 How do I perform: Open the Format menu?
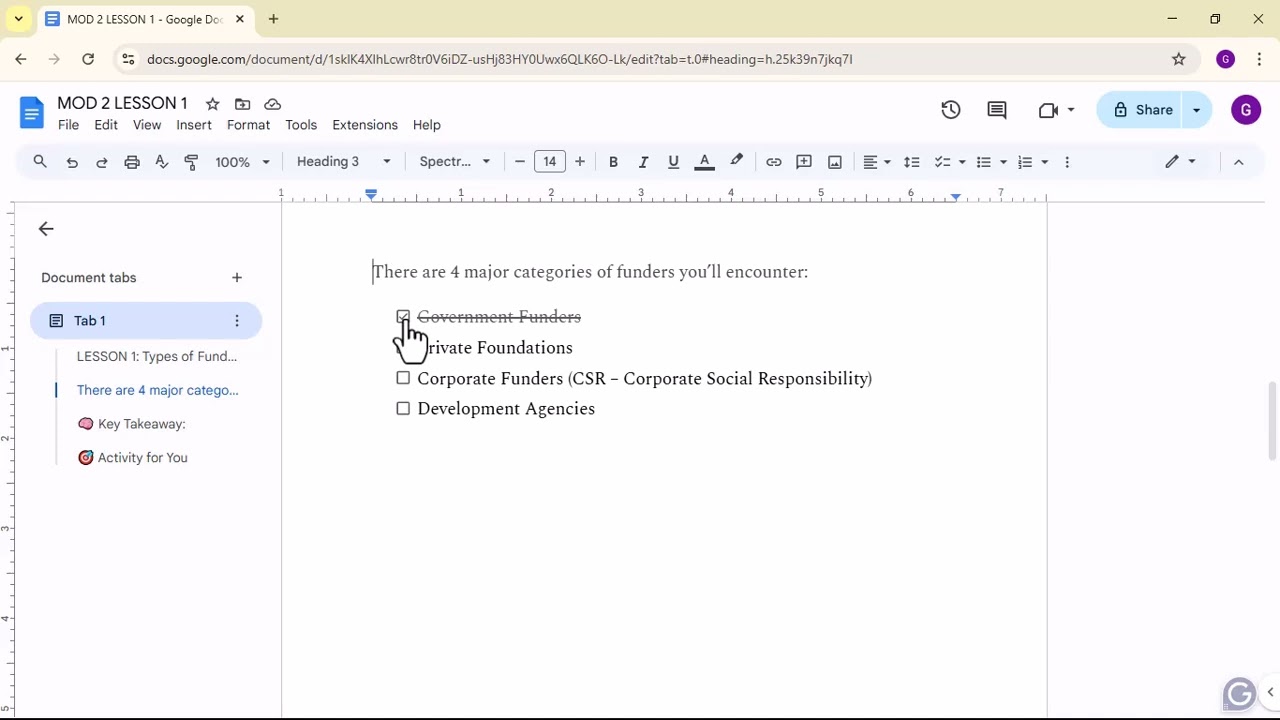(x=248, y=125)
